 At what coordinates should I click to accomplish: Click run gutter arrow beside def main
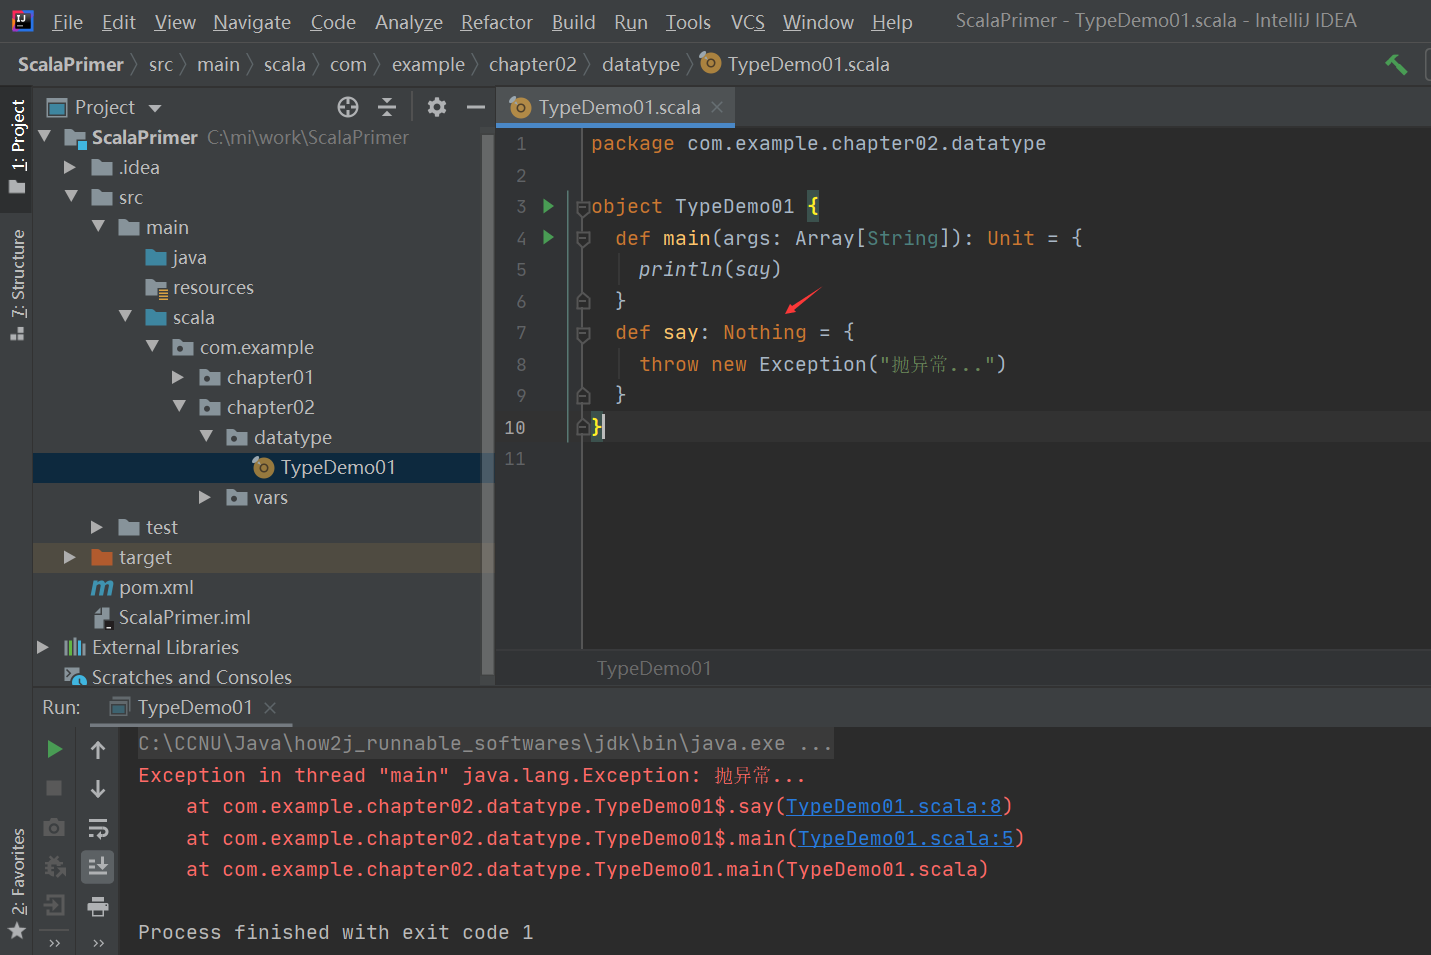(x=548, y=238)
